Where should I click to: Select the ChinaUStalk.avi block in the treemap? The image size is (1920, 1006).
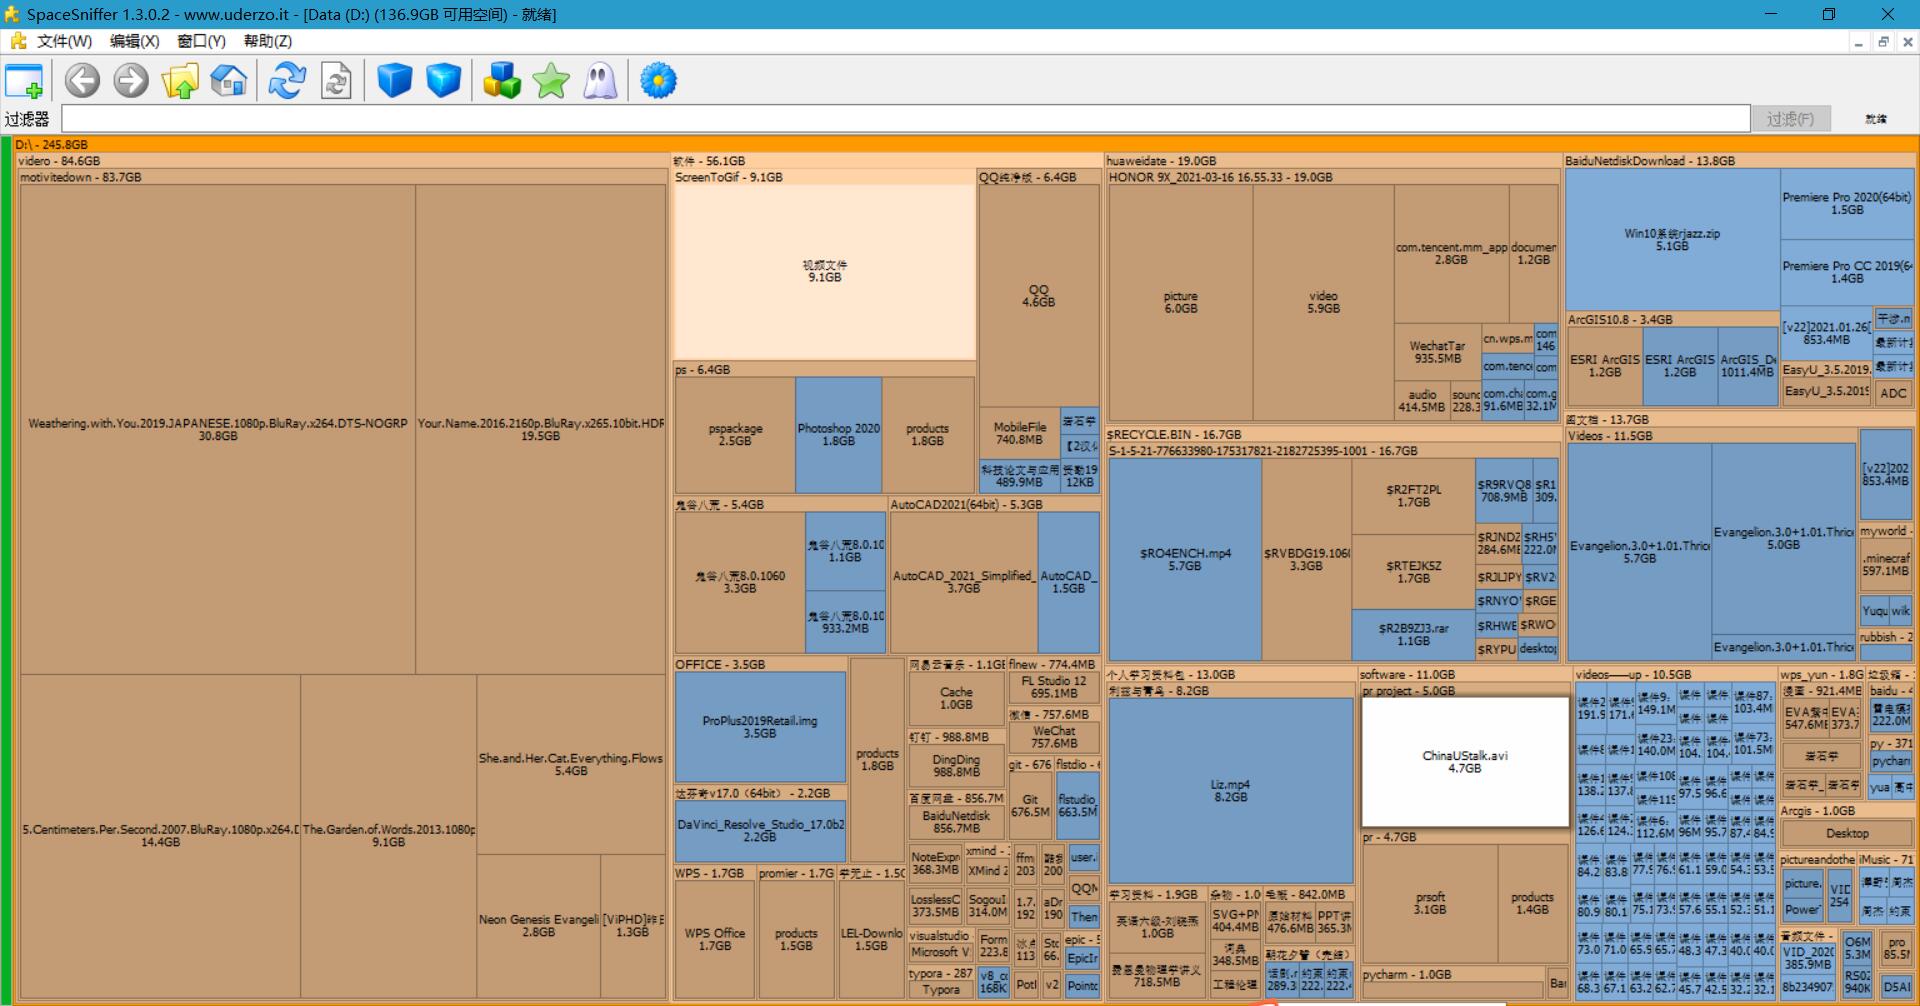coord(1465,762)
